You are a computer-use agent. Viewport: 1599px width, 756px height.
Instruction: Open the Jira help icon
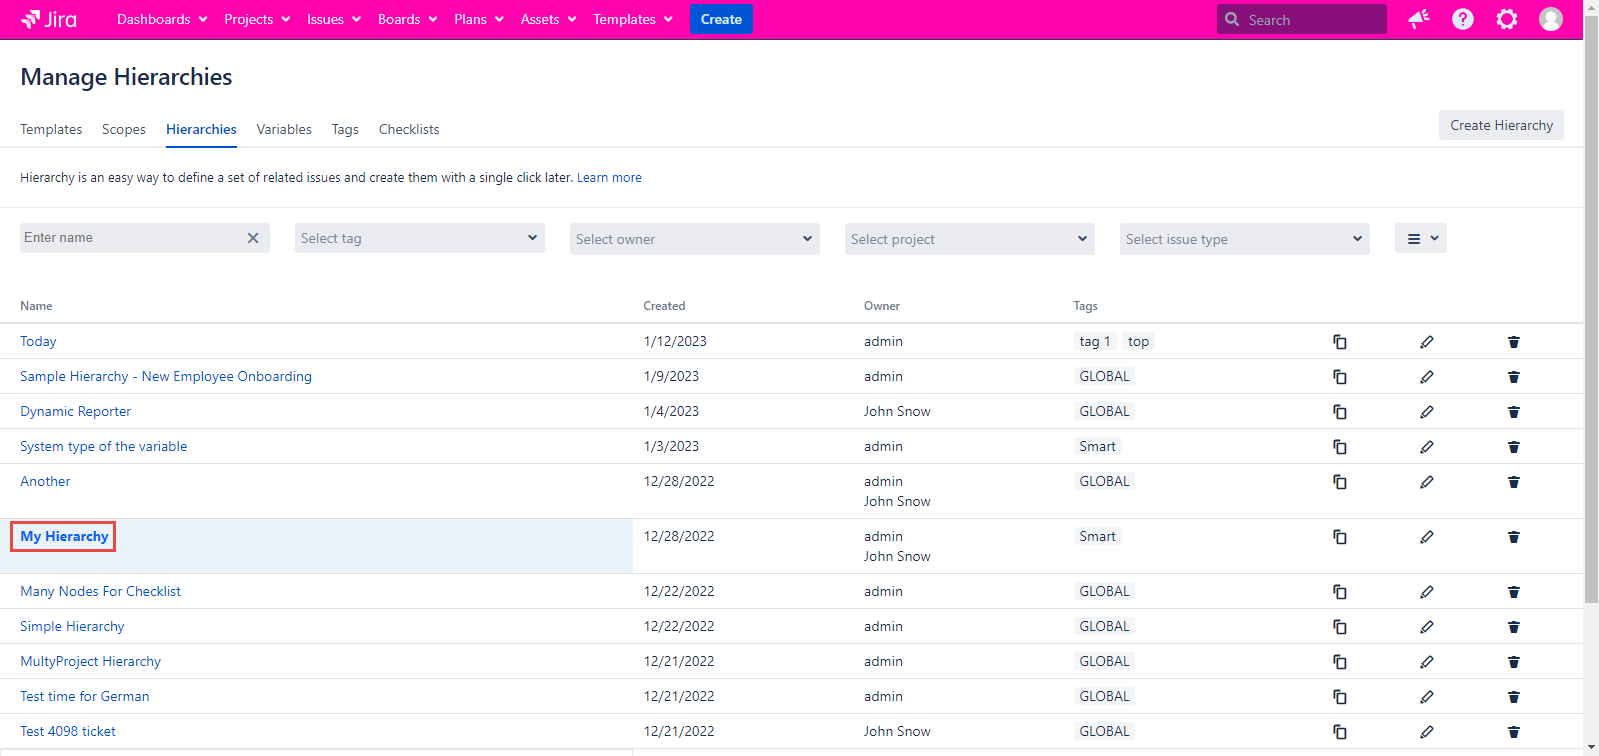click(1462, 19)
